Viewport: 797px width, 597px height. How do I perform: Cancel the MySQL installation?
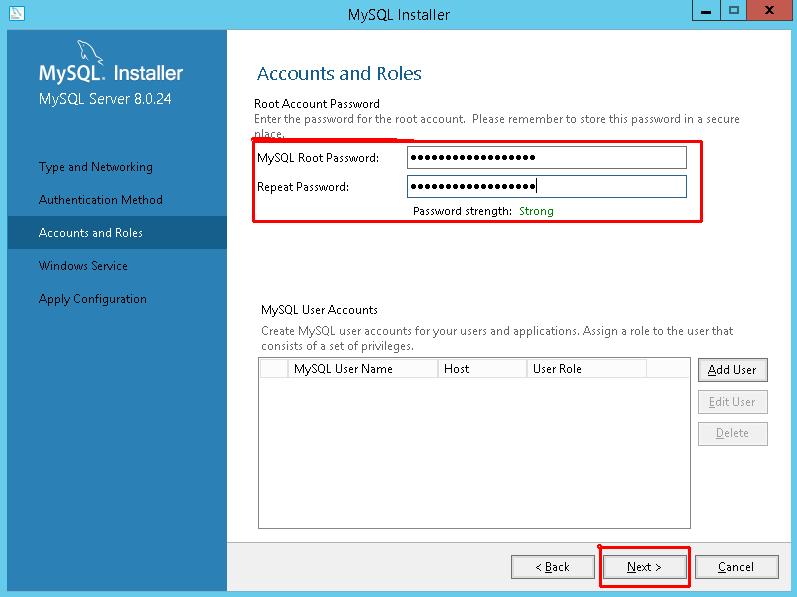737,567
